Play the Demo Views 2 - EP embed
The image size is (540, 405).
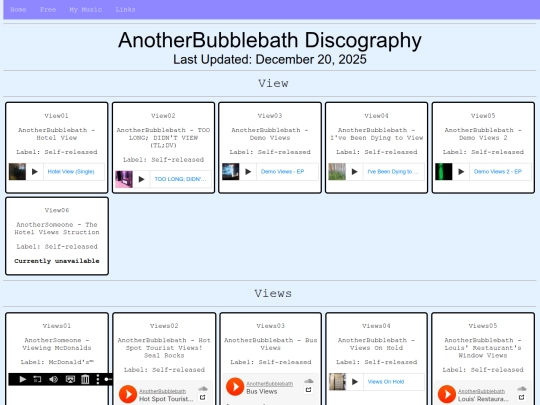click(x=461, y=172)
